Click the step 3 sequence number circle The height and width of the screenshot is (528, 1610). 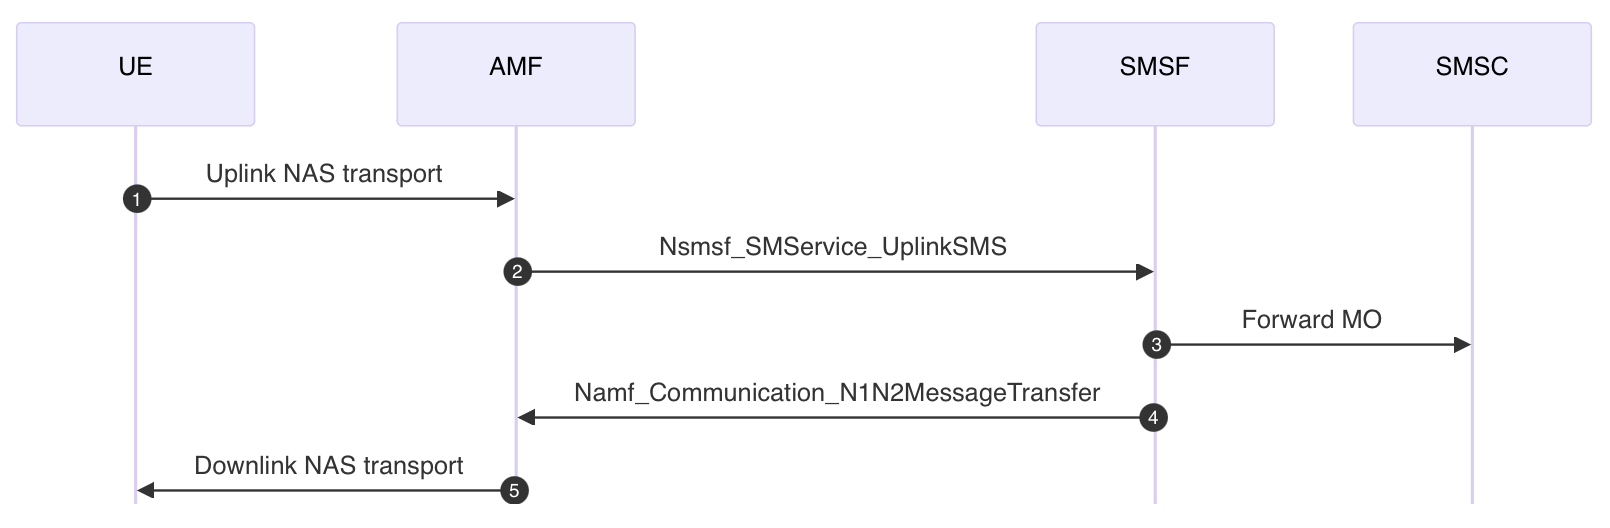(x=1156, y=345)
